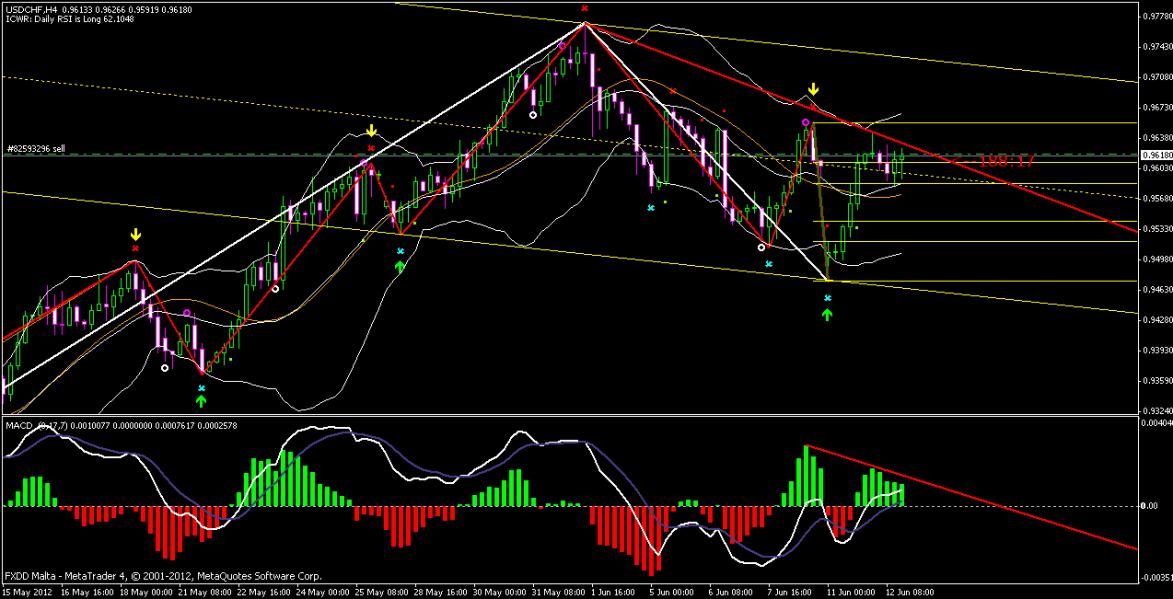Click the rightmost yellow down arrow signal

(814, 90)
